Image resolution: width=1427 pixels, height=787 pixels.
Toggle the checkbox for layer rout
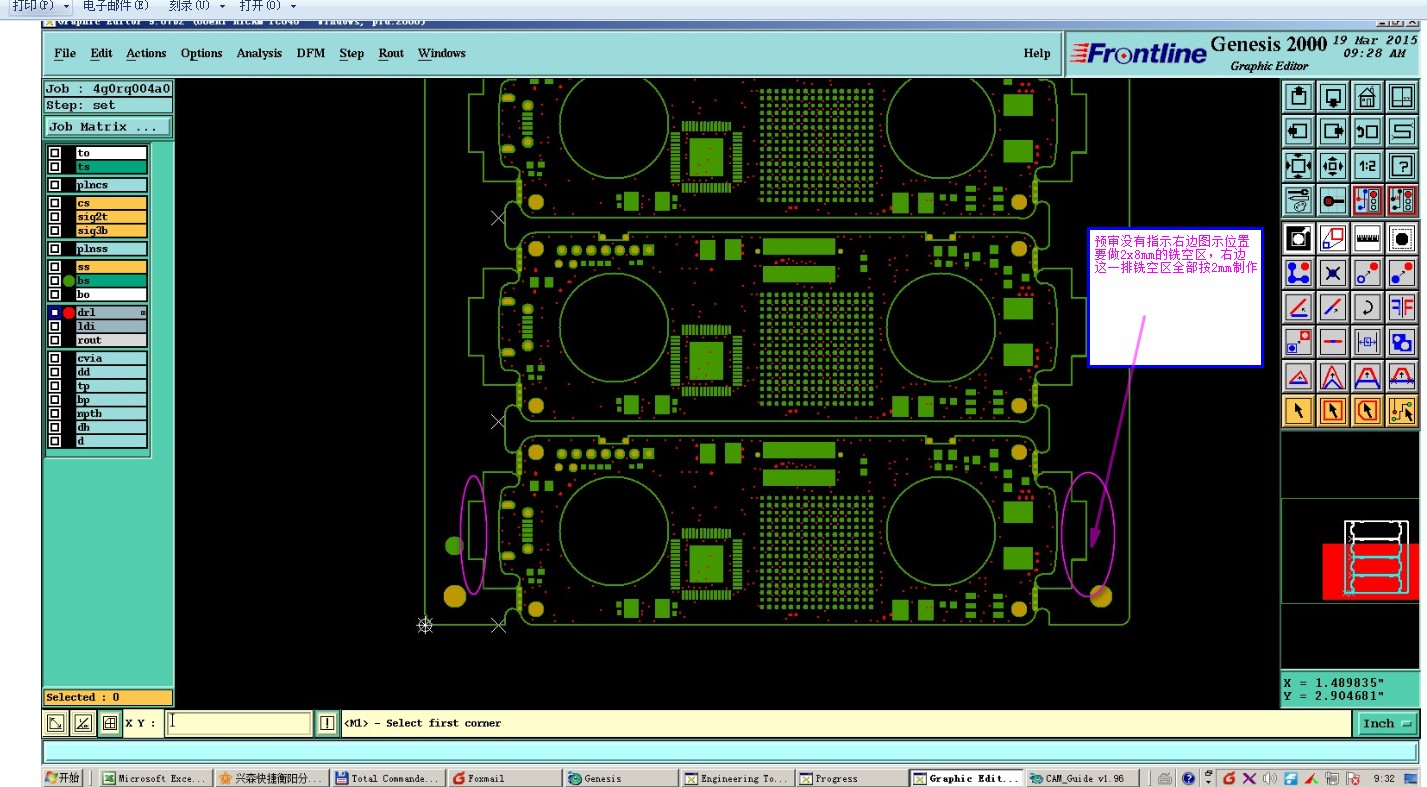tap(55, 340)
